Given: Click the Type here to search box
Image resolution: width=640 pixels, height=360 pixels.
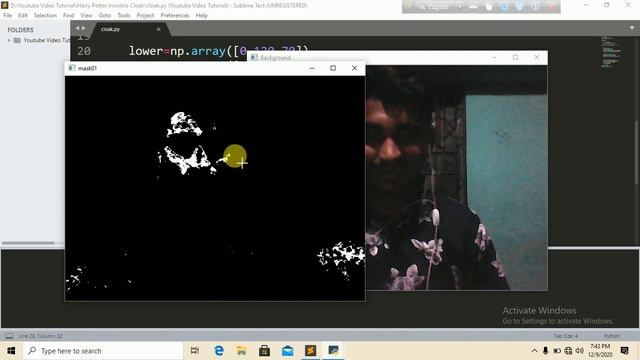Looking at the screenshot, I should [x=103, y=351].
